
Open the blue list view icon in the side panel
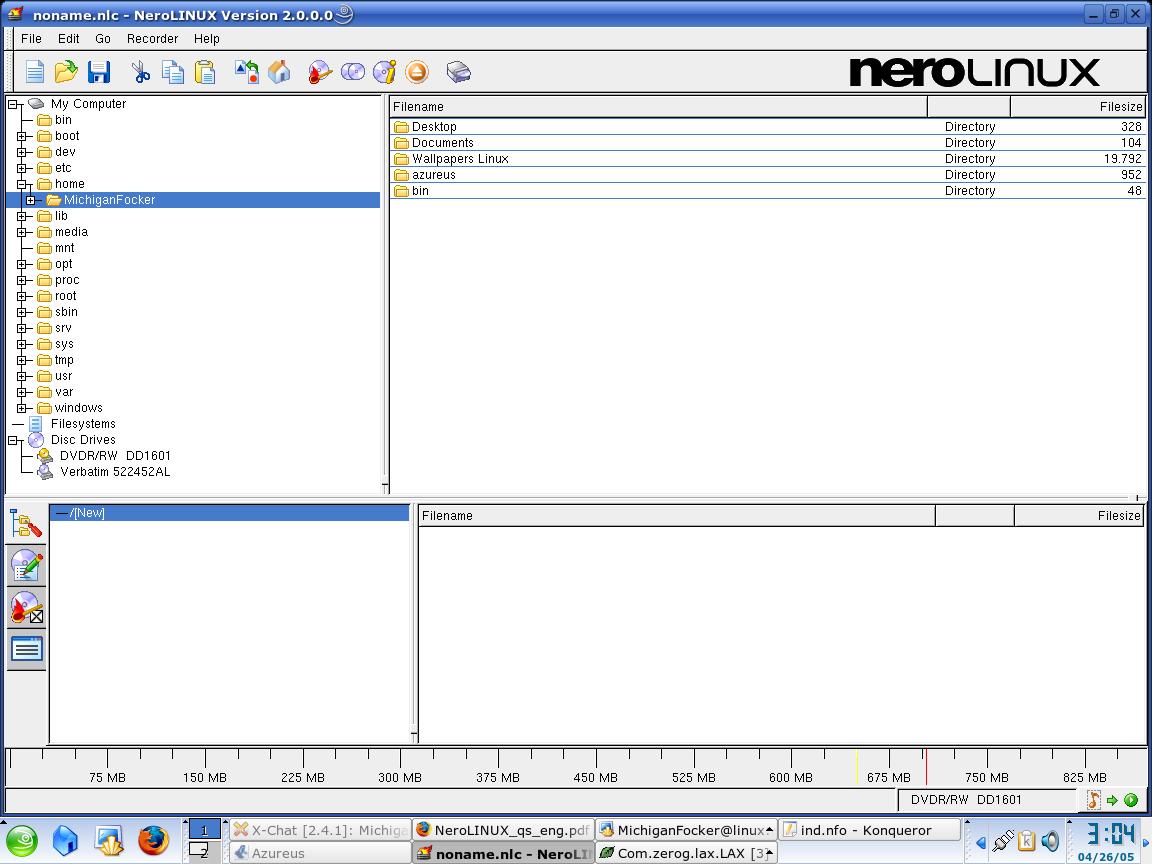point(26,649)
